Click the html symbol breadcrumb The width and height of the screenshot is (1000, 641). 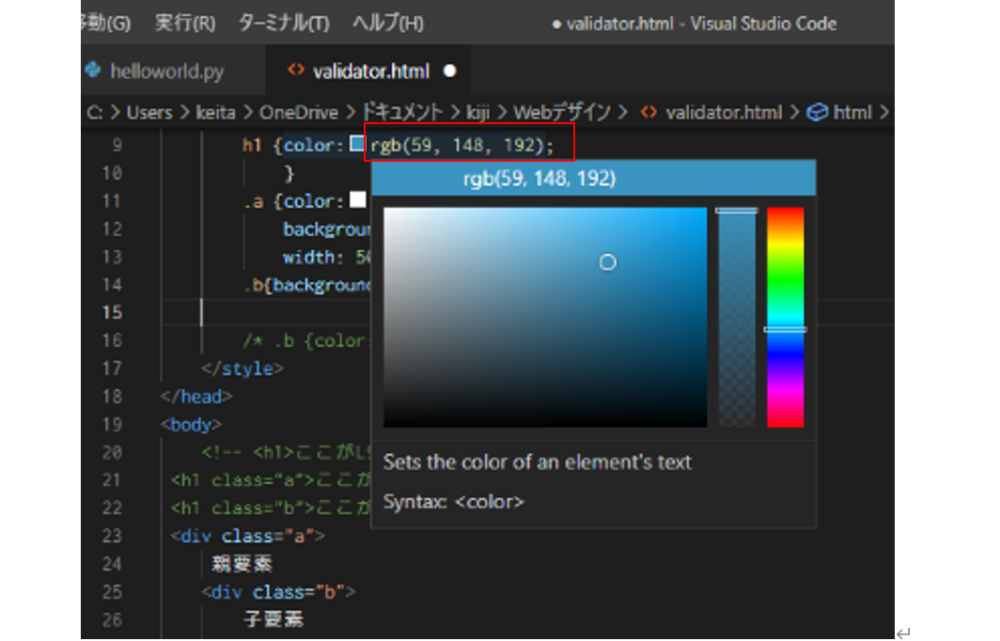coord(852,113)
